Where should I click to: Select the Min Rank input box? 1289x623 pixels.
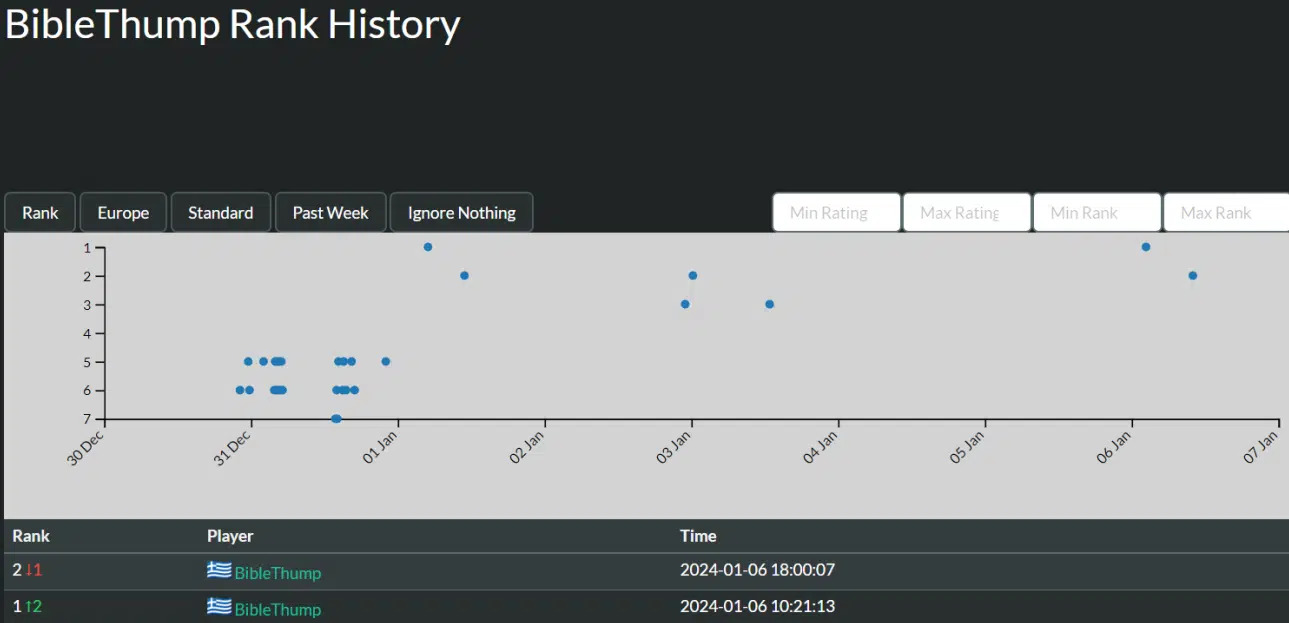(1096, 212)
